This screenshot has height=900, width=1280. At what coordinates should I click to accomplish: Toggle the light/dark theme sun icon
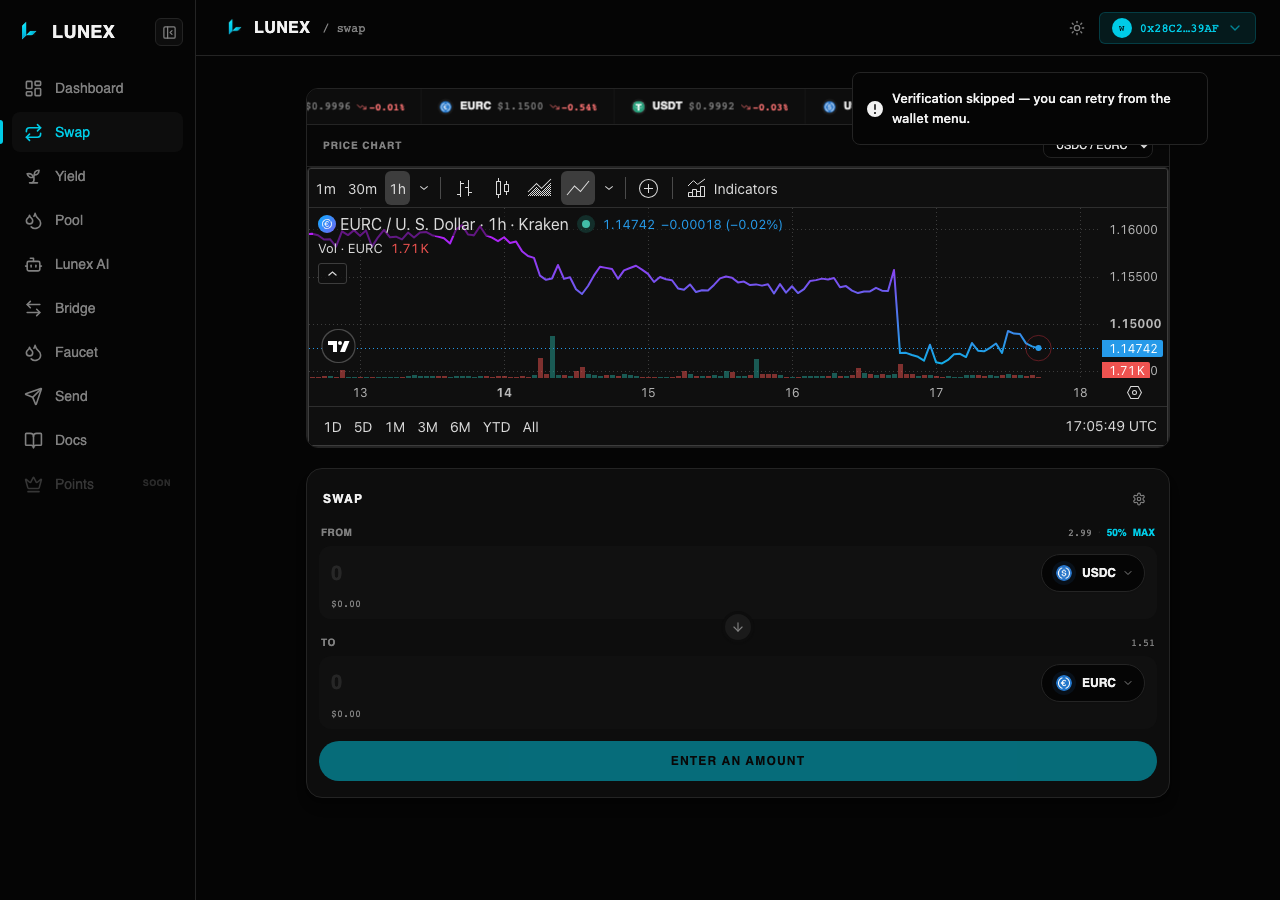[x=1077, y=28]
